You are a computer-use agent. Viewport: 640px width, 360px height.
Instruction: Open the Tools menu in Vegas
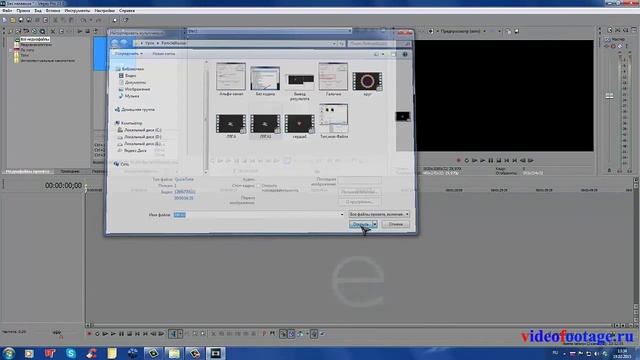point(77,11)
